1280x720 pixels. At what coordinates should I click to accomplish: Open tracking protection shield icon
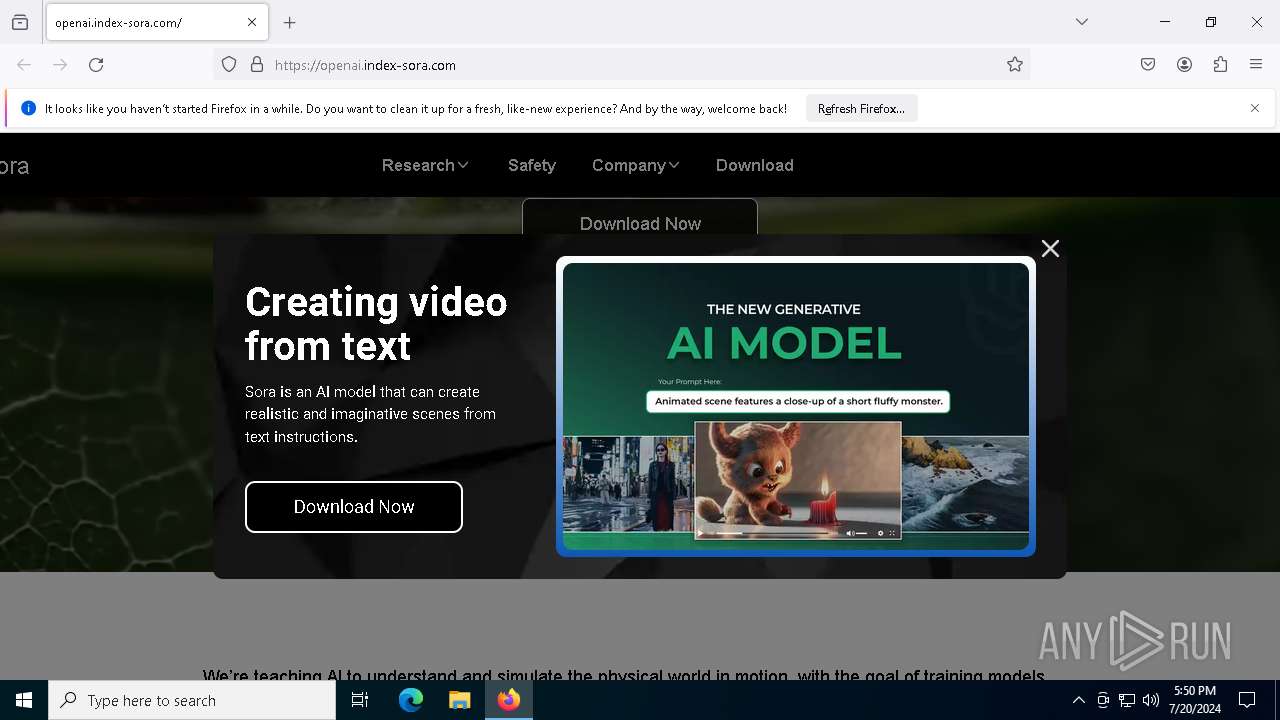click(229, 65)
